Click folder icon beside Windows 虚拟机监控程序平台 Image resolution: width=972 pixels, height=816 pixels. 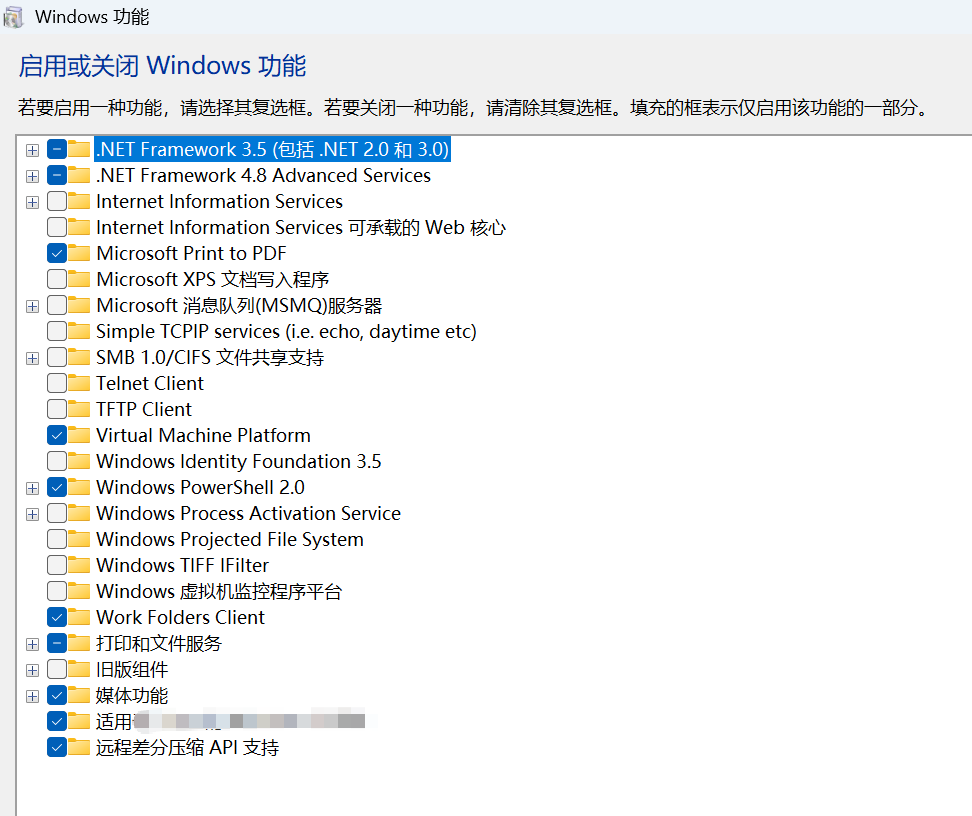[x=79, y=592]
